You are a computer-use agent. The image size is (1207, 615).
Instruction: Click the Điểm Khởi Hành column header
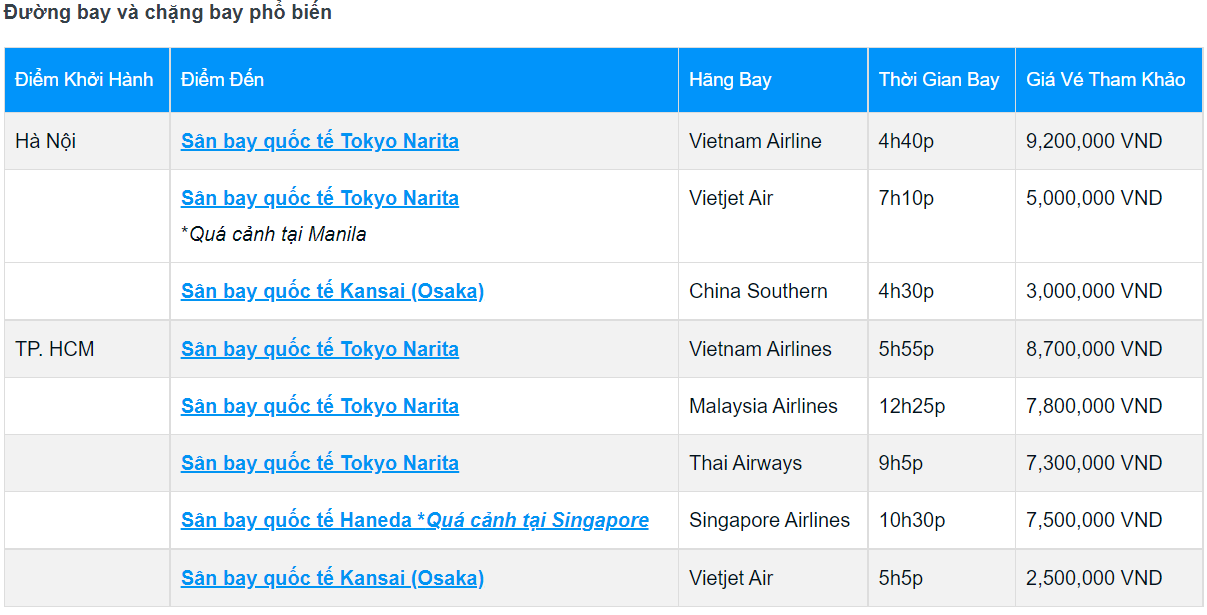click(85, 80)
